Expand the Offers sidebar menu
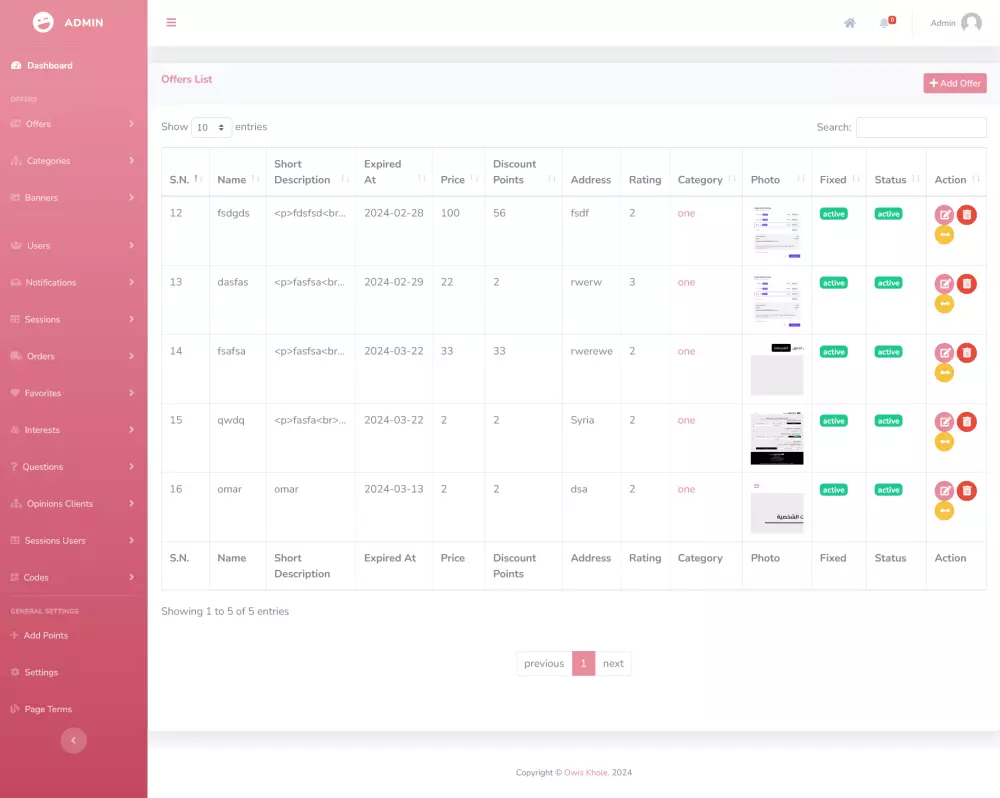Viewport: 1000px width, 798px height. [73, 124]
